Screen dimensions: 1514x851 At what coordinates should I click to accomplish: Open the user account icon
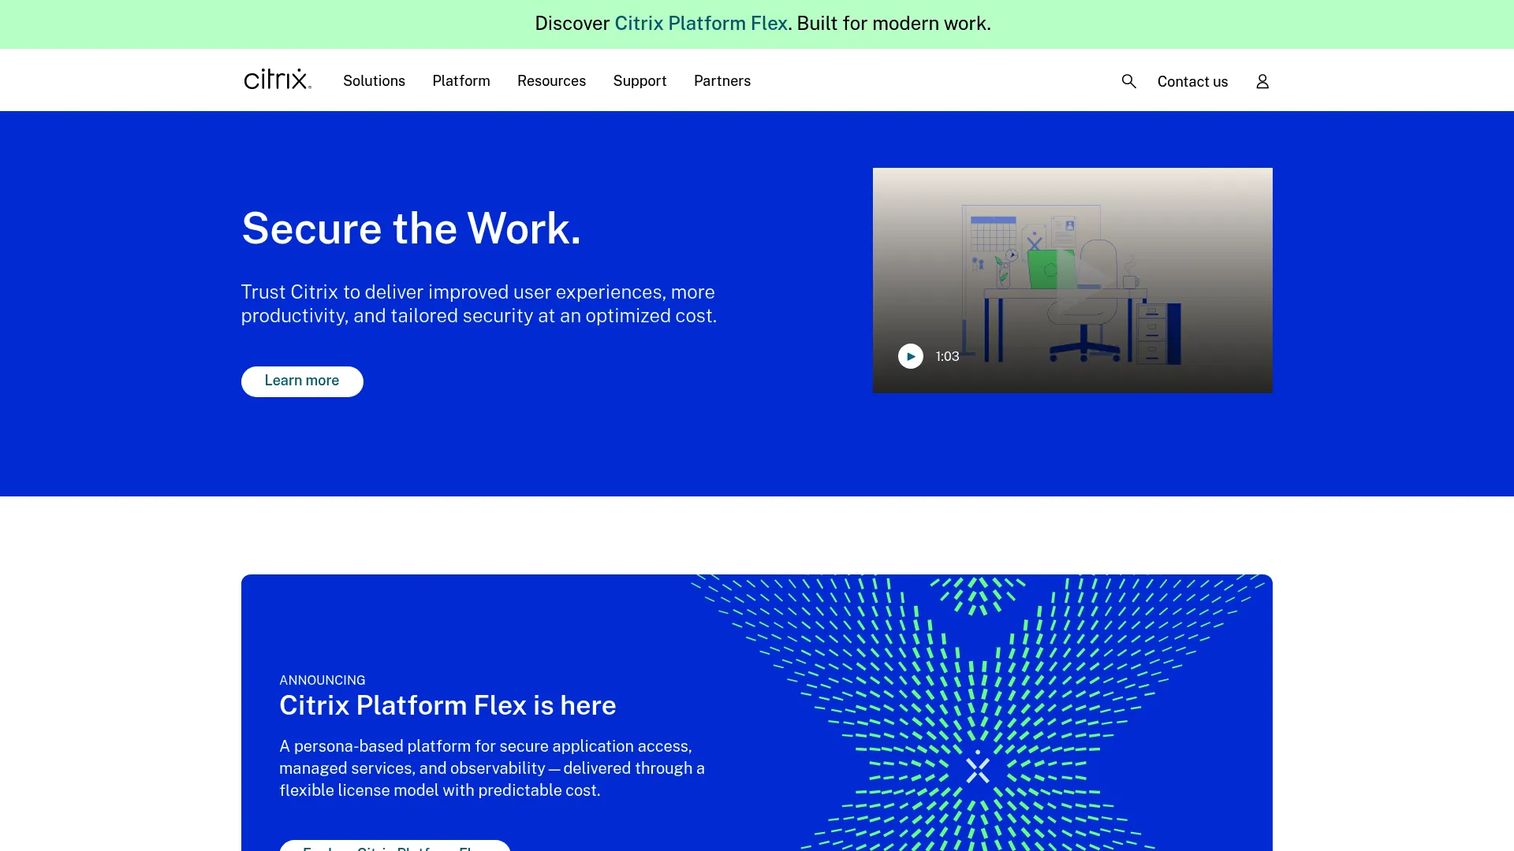1262,81
